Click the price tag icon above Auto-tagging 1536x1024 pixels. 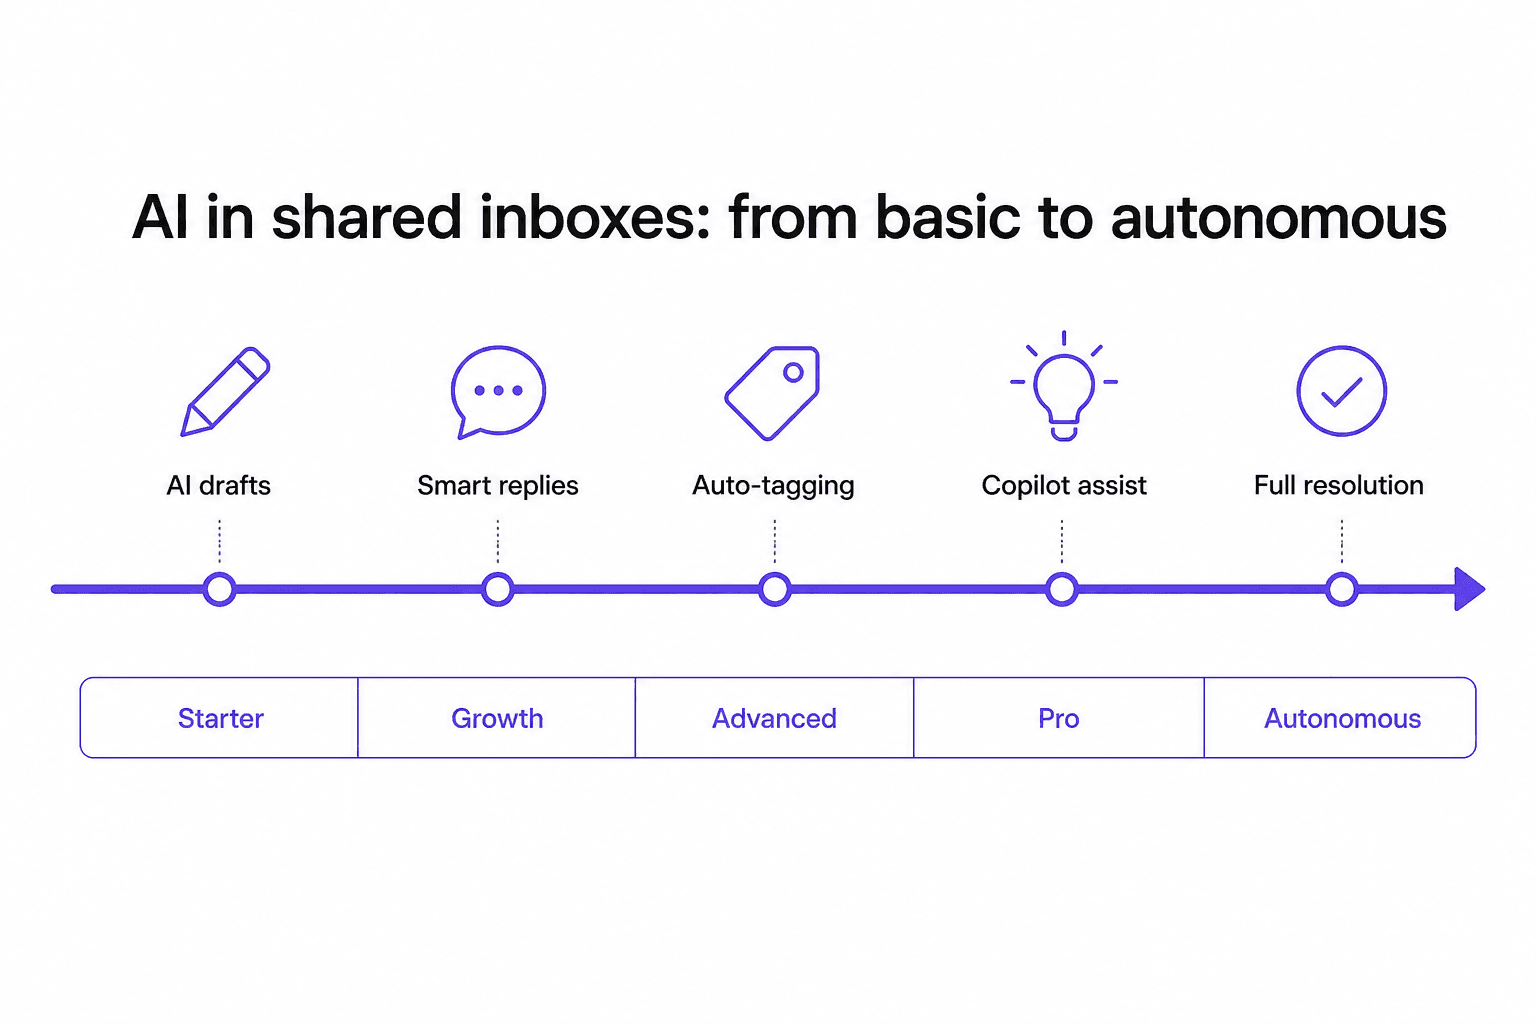point(772,393)
